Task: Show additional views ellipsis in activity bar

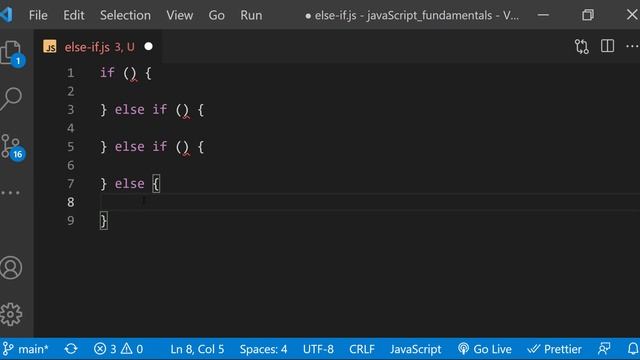Action: click(11, 192)
